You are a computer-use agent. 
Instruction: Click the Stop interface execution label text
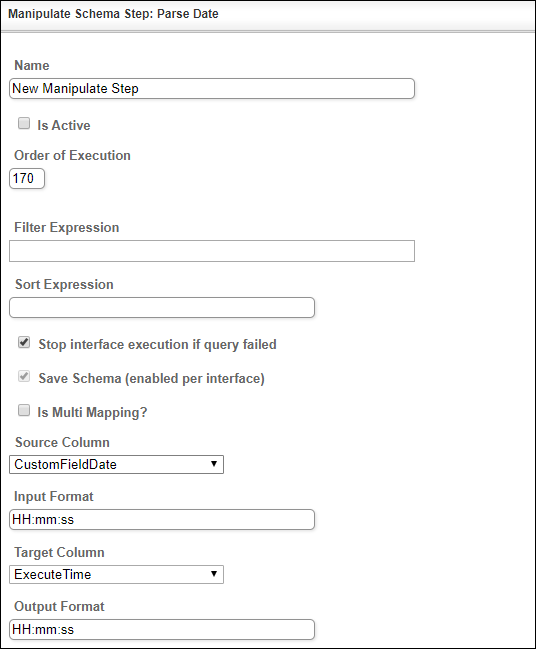pyautogui.click(x=157, y=345)
